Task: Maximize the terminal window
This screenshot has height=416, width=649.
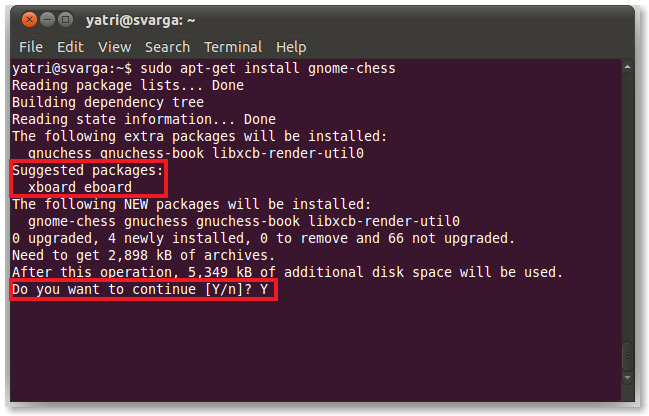Action: [x=66, y=19]
